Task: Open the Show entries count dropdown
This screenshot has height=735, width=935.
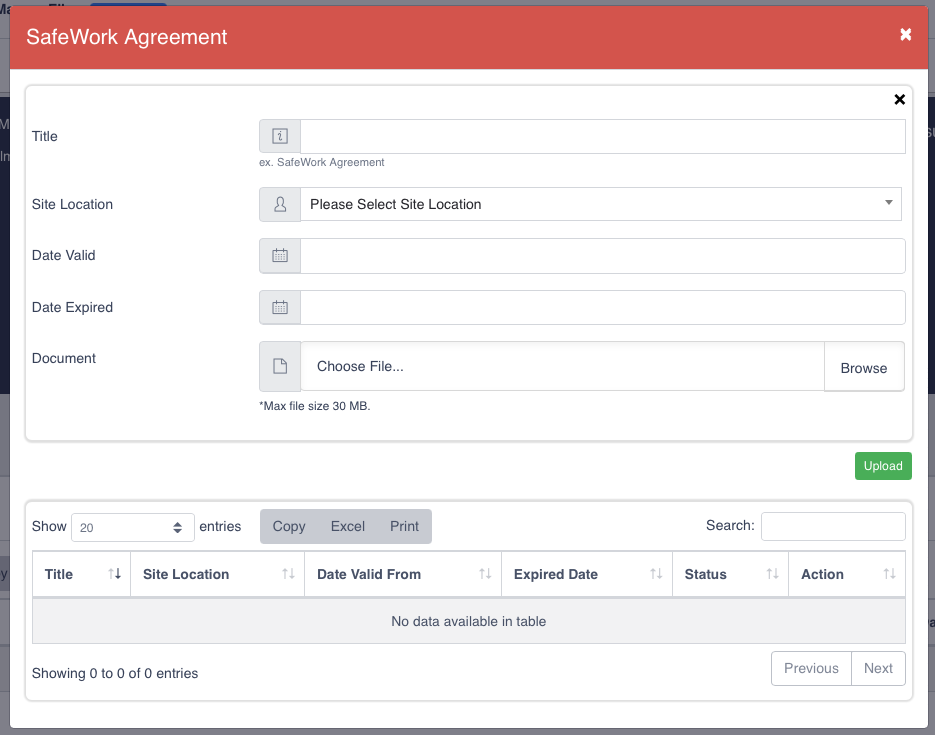Action: (132, 527)
